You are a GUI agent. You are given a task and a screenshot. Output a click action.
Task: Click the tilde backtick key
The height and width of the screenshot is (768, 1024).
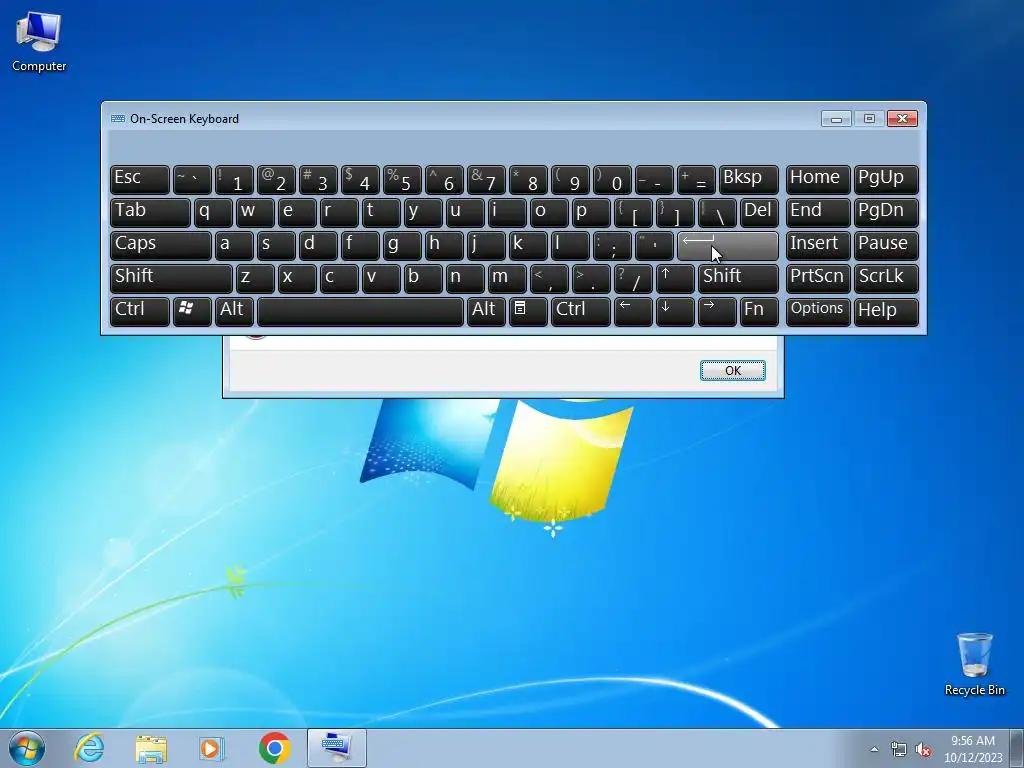click(192, 180)
